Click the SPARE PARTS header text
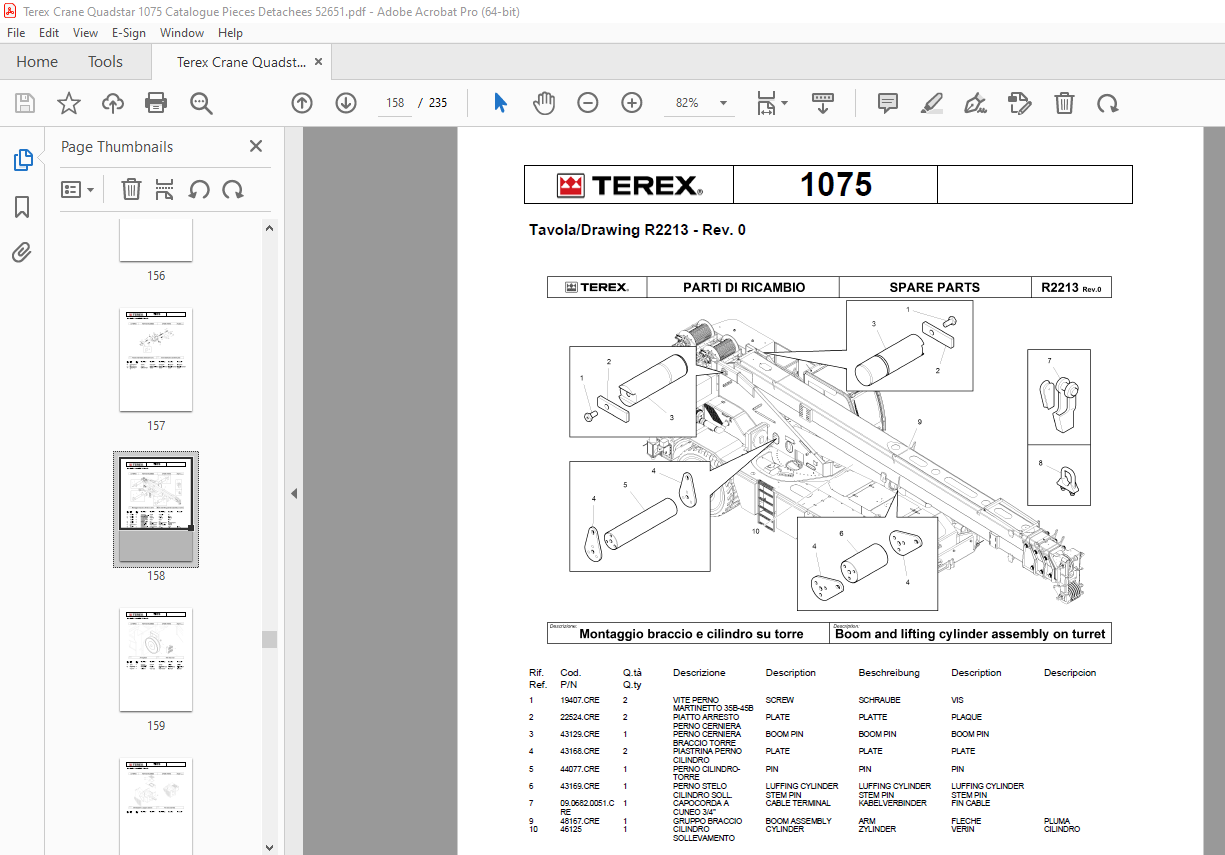 (x=935, y=287)
